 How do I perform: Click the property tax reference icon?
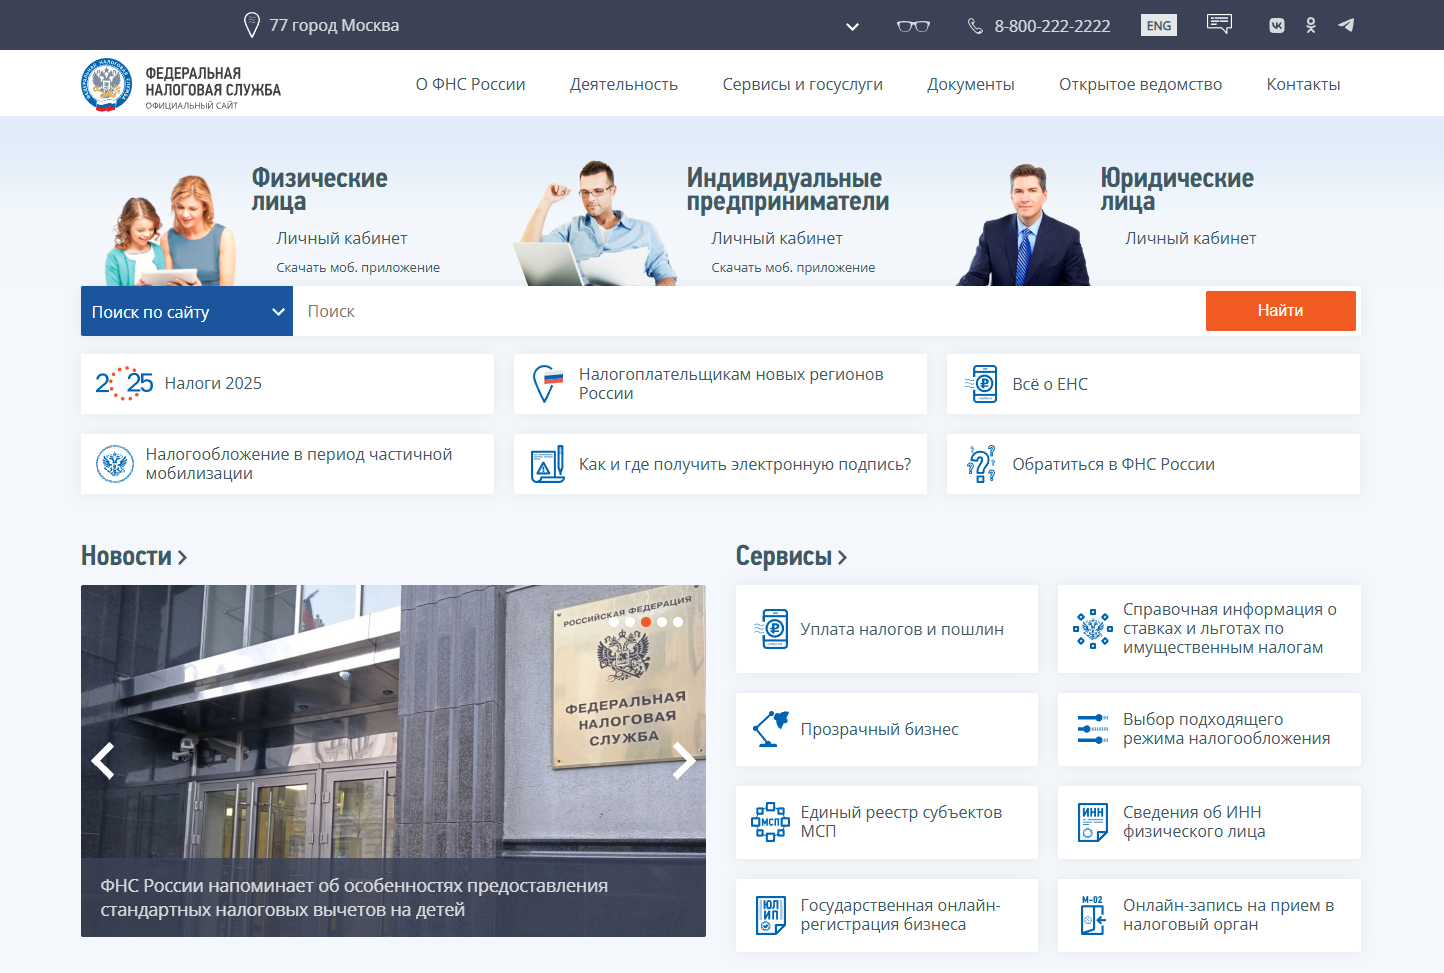click(1093, 629)
